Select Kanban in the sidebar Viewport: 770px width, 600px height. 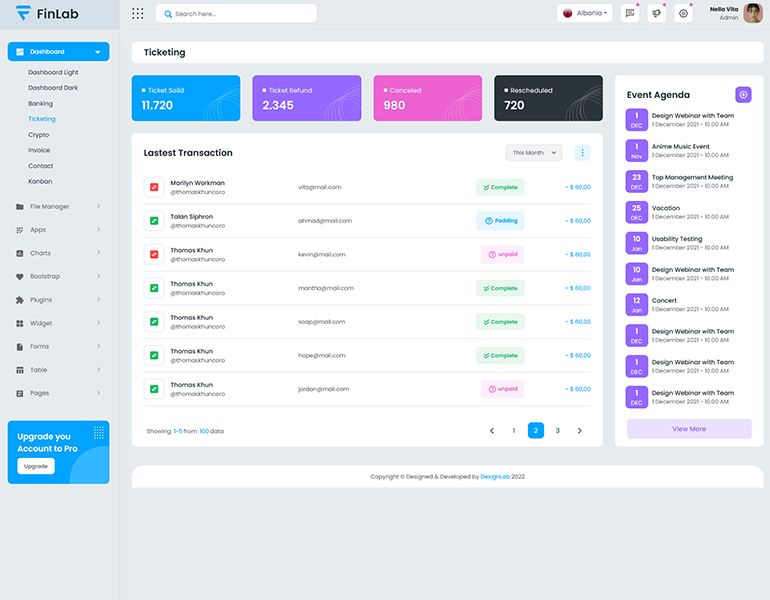40,181
